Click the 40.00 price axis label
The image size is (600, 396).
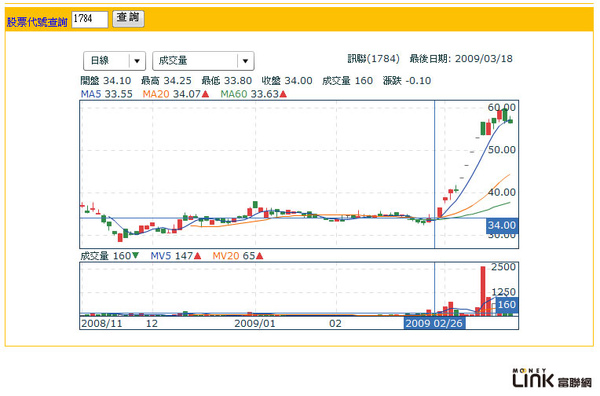(502, 192)
